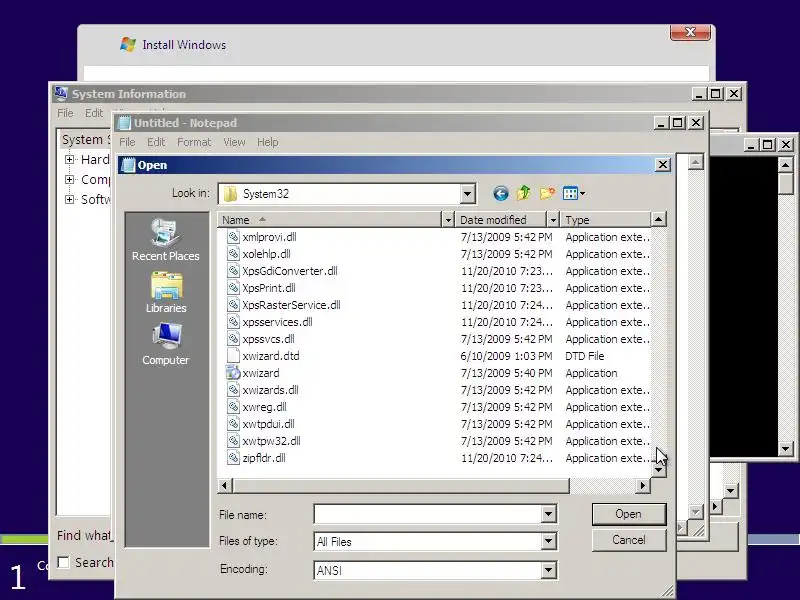Open the View Menu icon

pos(574,193)
